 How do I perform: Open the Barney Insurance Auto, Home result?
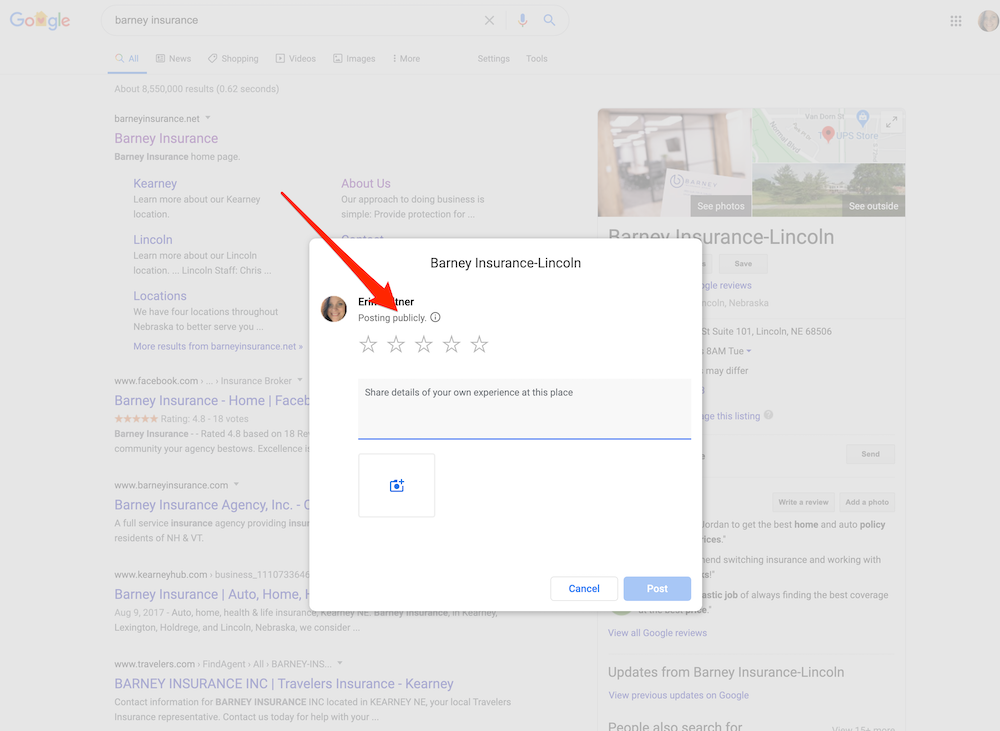click(x=212, y=594)
